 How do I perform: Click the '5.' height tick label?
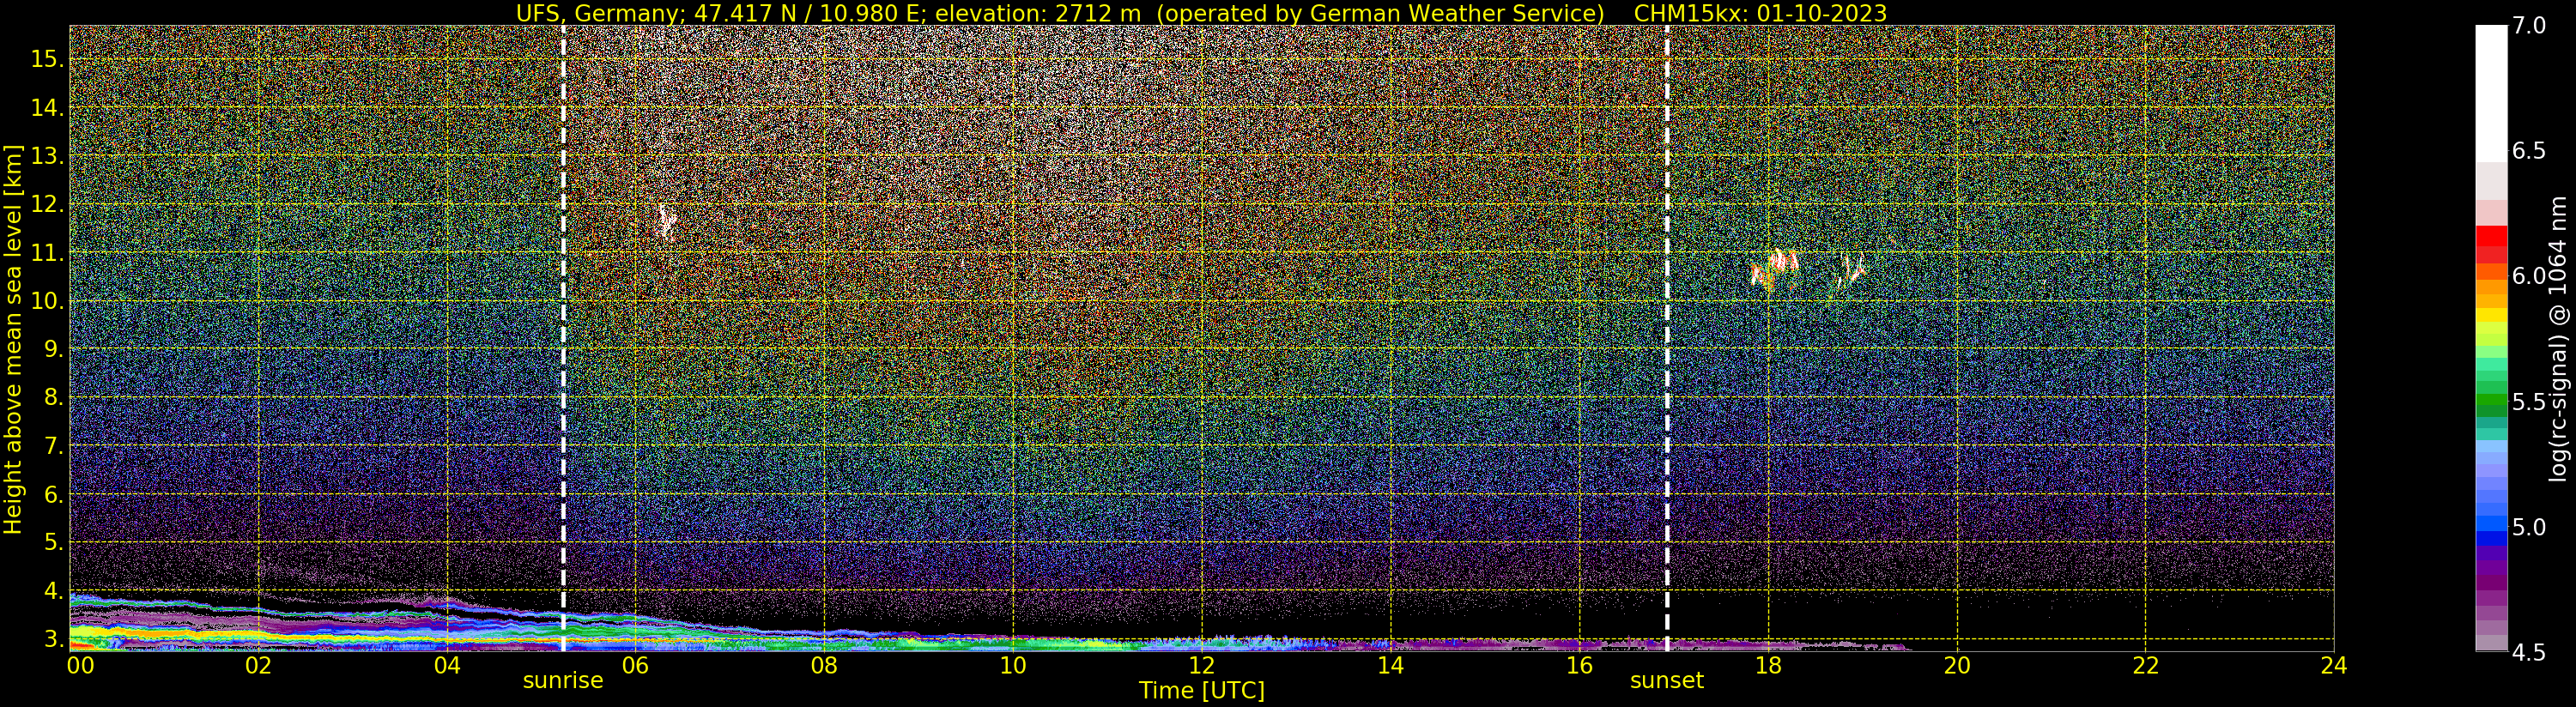54,542
